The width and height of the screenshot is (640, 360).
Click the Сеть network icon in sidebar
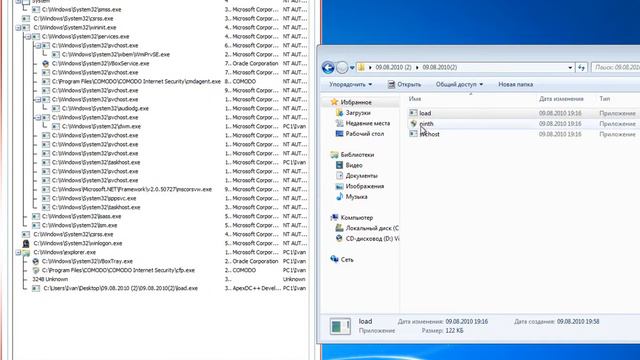(335, 260)
